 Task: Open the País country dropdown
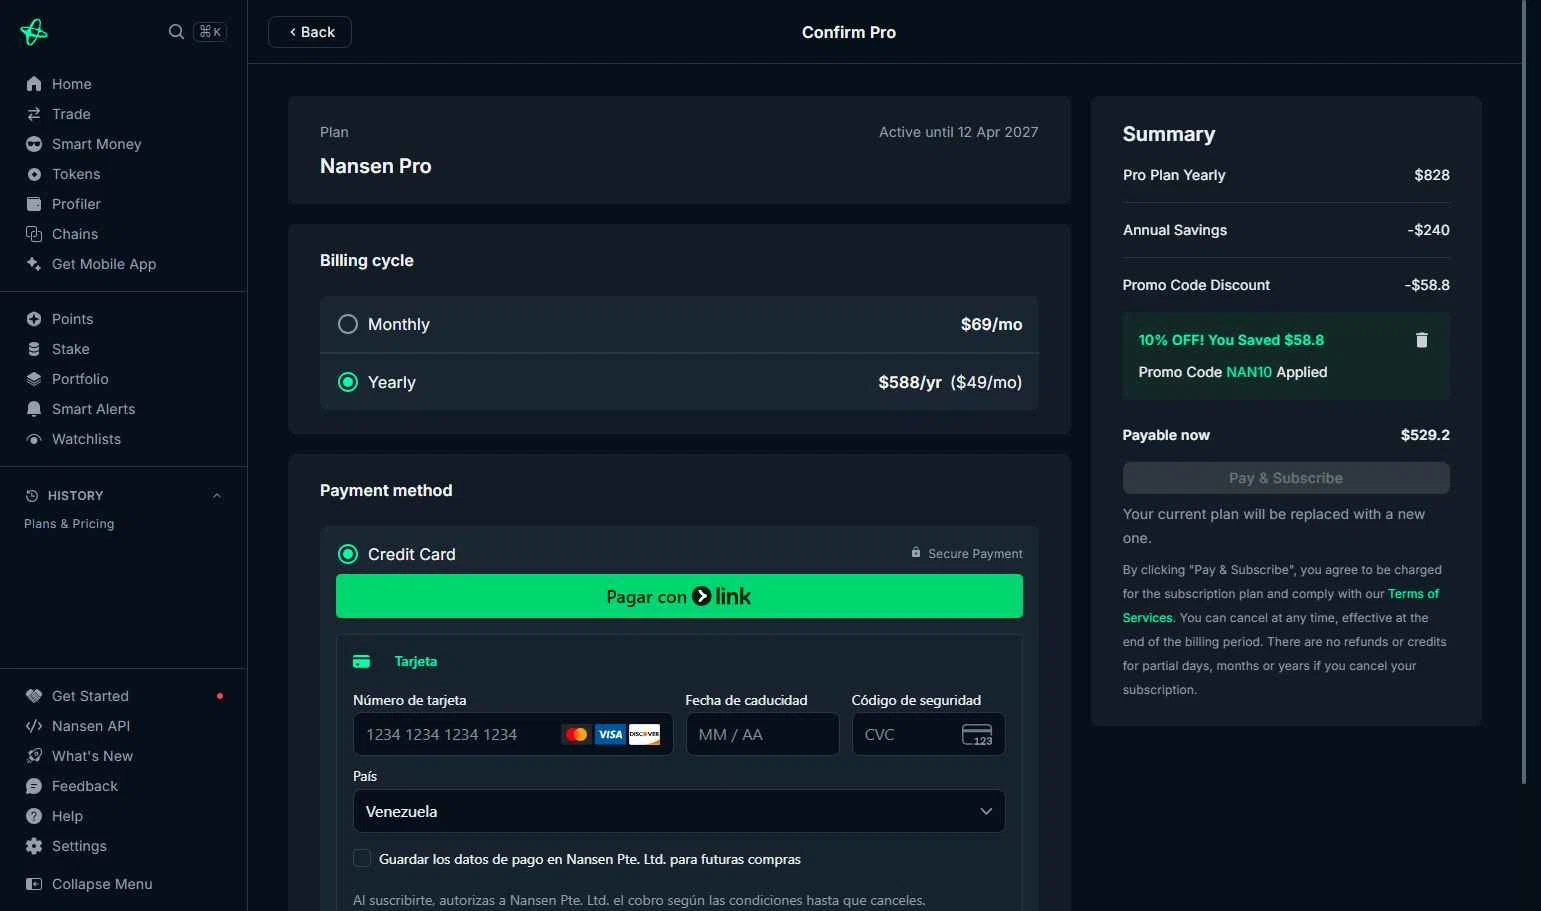tap(679, 811)
